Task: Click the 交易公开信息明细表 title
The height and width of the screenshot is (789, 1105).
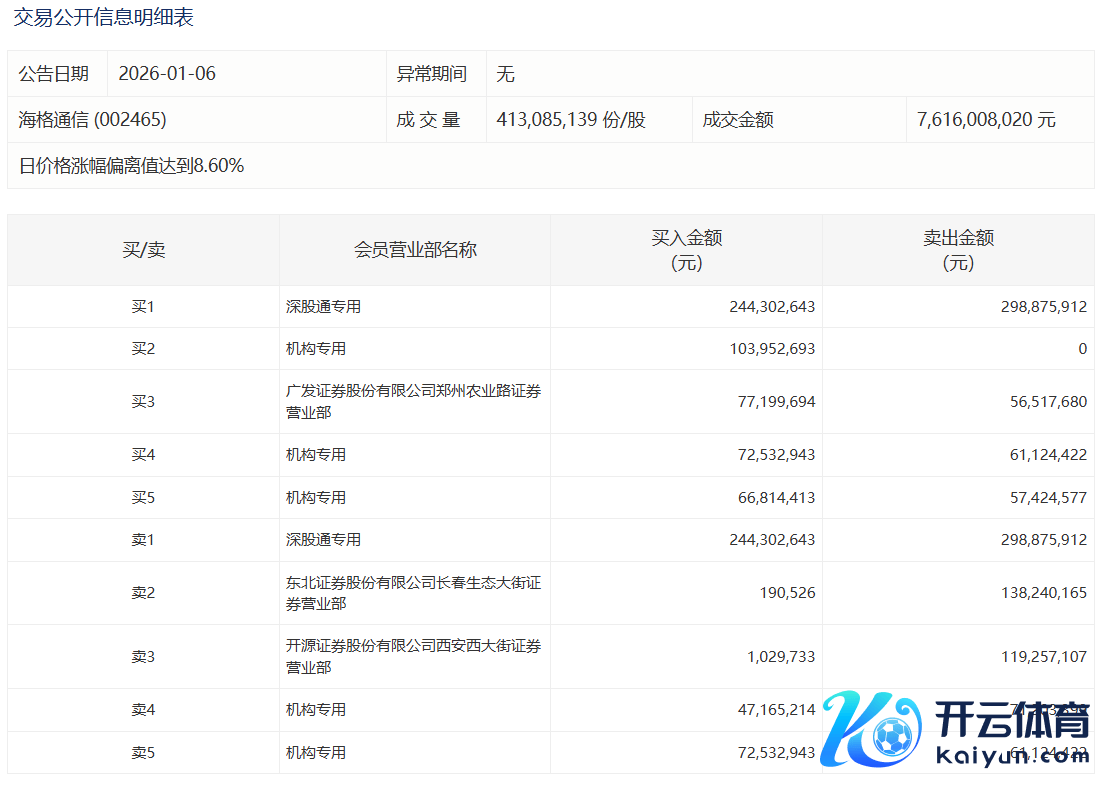Action: click(x=103, y=17)
